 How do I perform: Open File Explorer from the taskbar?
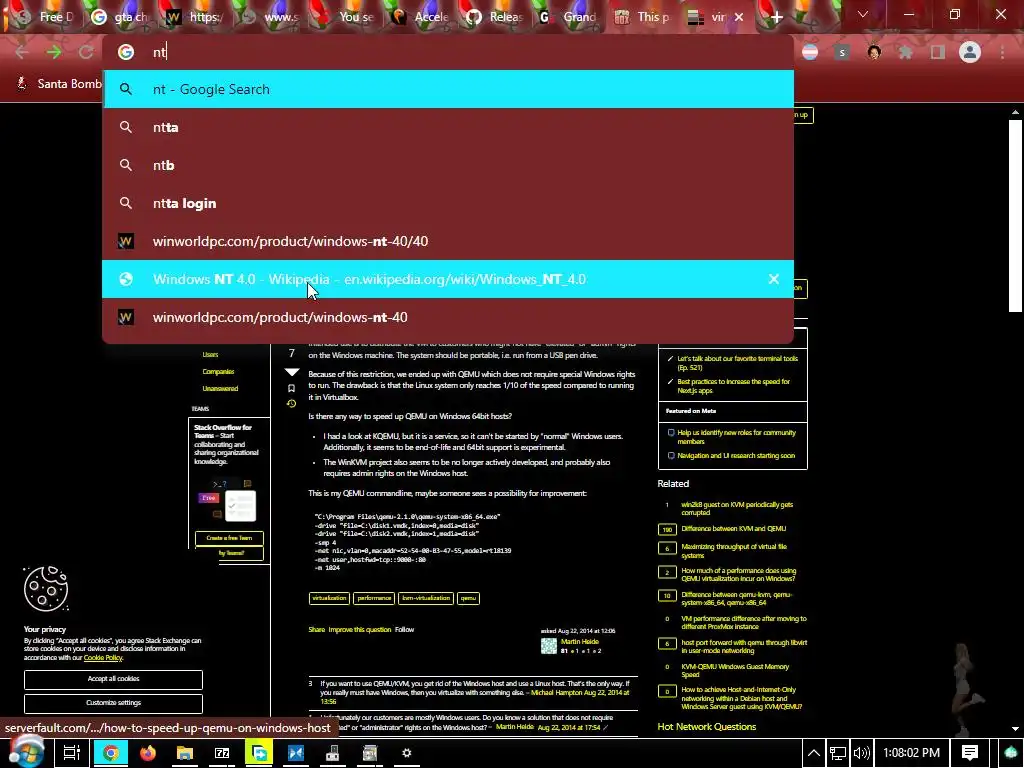[185, 753]
